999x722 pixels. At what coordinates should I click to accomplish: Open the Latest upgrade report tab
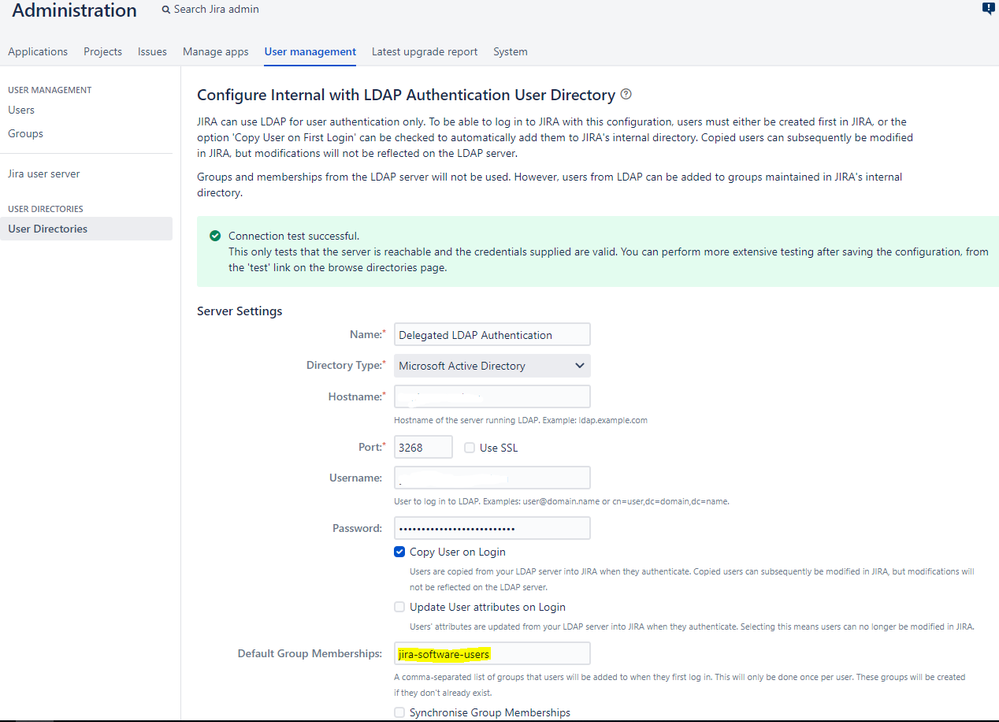coord(424,52)
